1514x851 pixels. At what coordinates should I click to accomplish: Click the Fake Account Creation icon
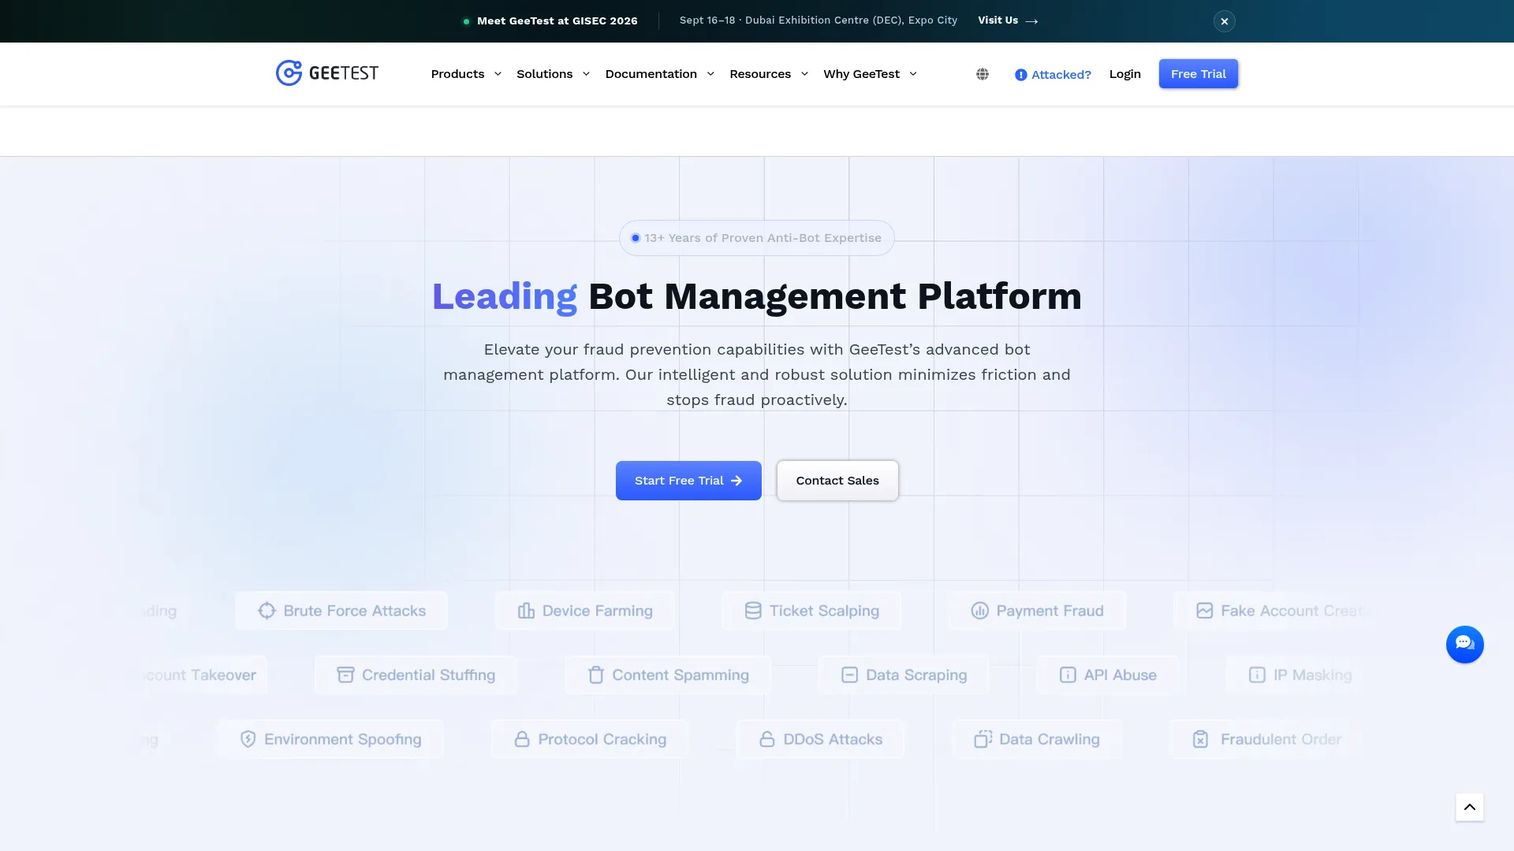1205,611
